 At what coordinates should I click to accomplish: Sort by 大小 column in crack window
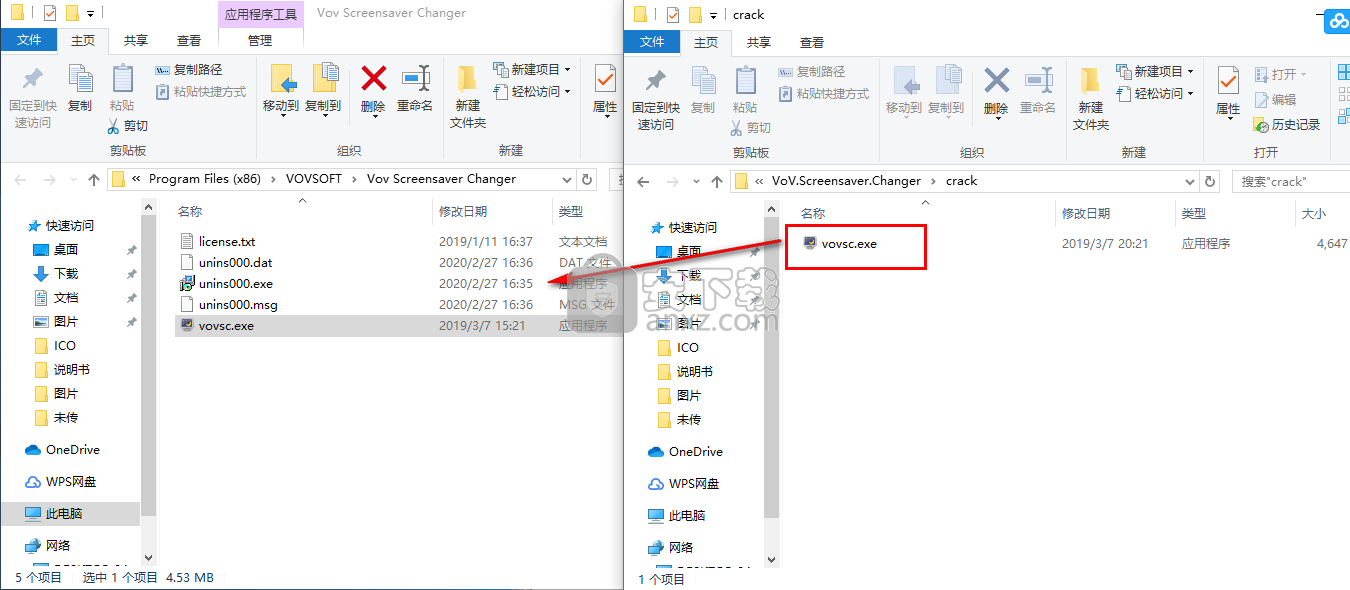pyautogui.click(x=1313, y=213)
